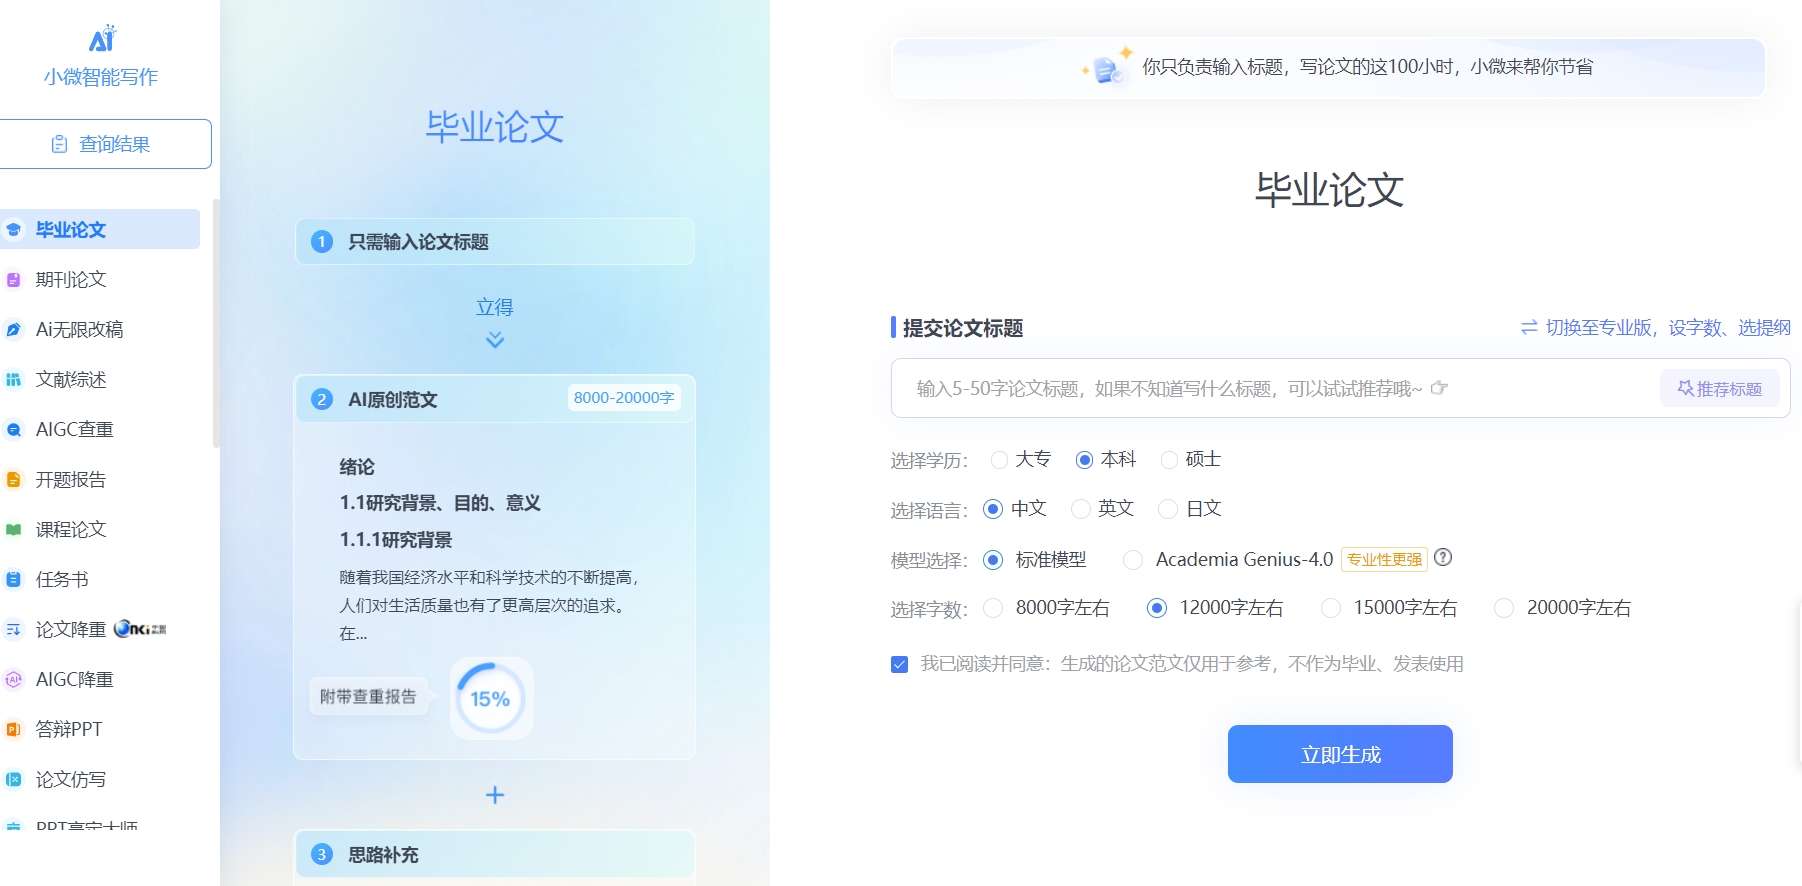1802x886 pixels.
Task: Click the 专业性更强 tag
Action: point(1384,559)
